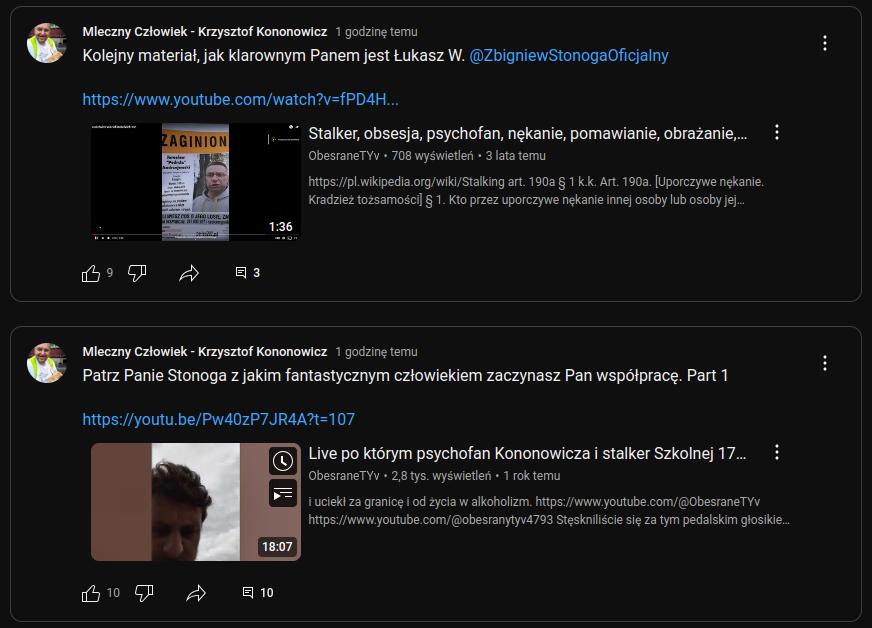Image resolution: width=872 pixels, height=628 pixels.
Task: Follow the youtu.be/Pw40zP7JR4A link
Action: click(x=218, y=419)
